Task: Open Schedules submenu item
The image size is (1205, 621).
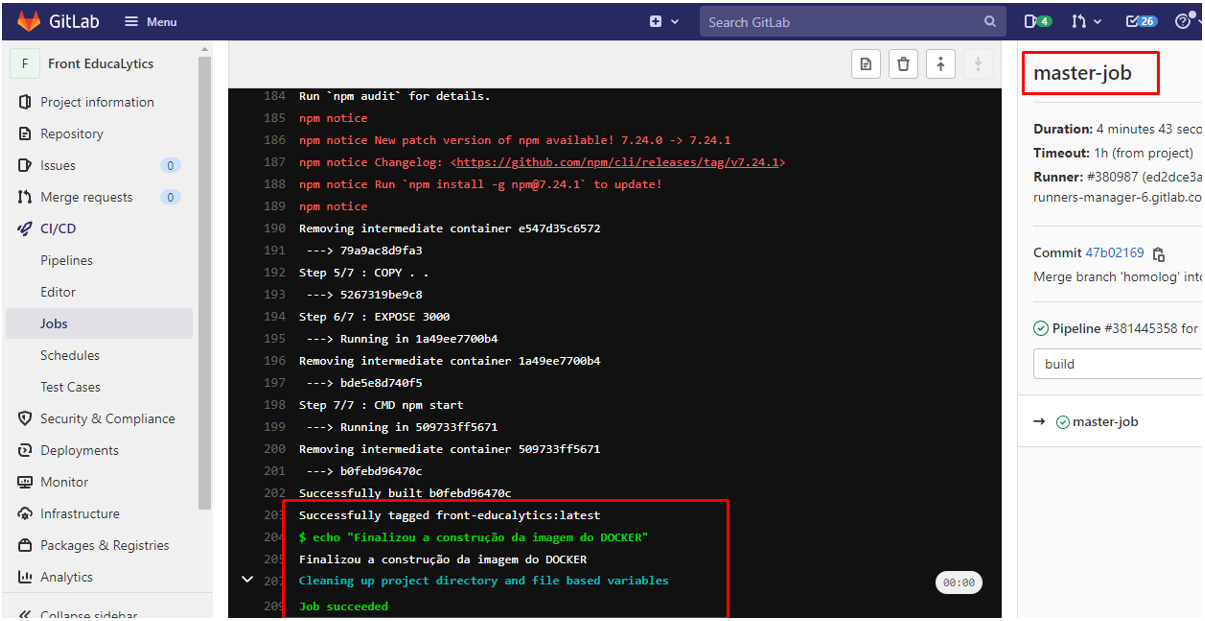Action: click(70, 355)
